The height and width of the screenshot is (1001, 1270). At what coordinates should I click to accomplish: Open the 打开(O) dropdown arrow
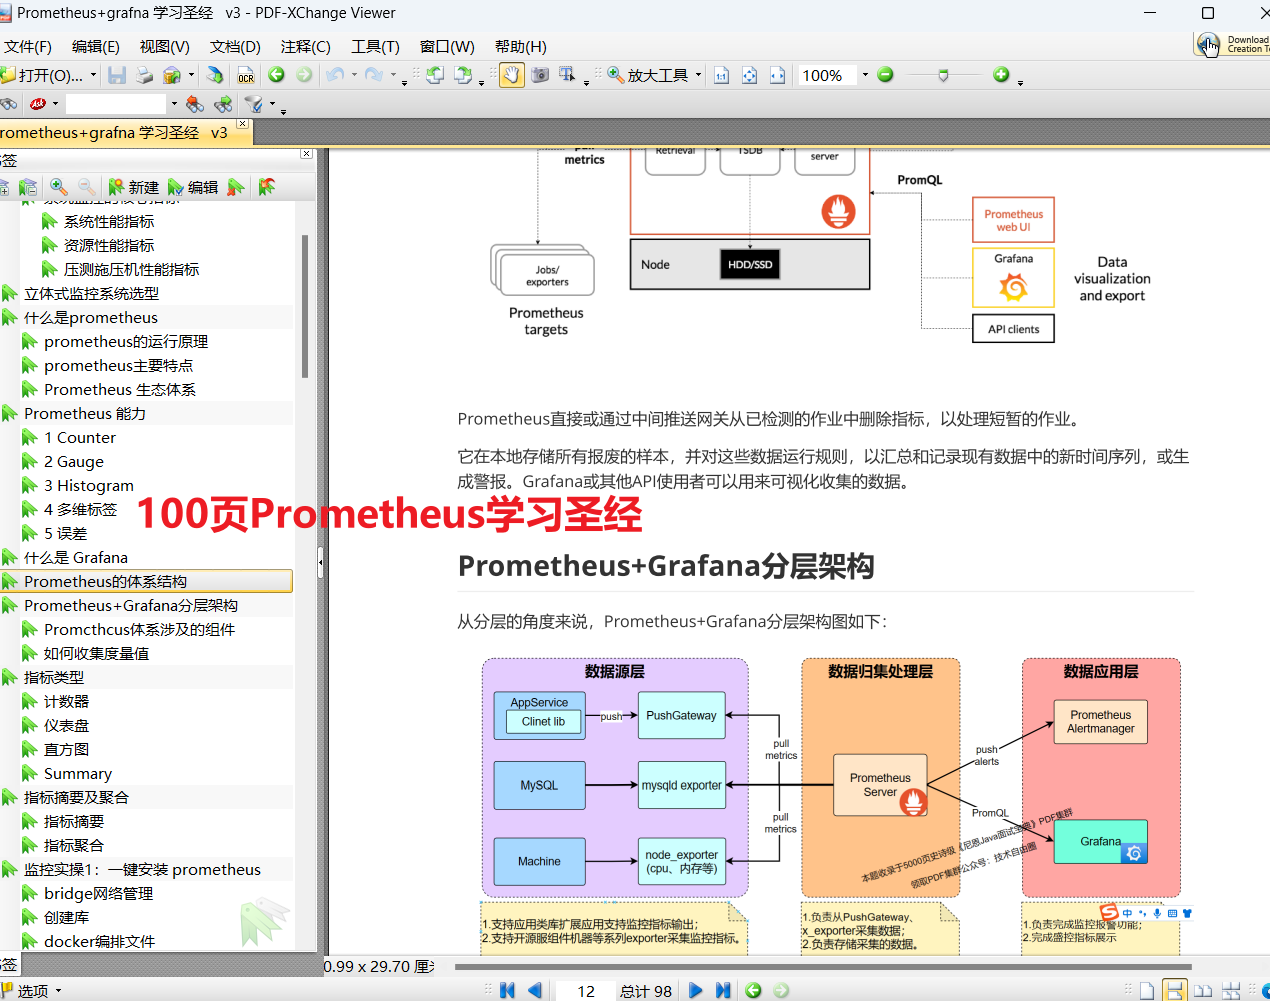pyautogui.click(x=93, y=75)
